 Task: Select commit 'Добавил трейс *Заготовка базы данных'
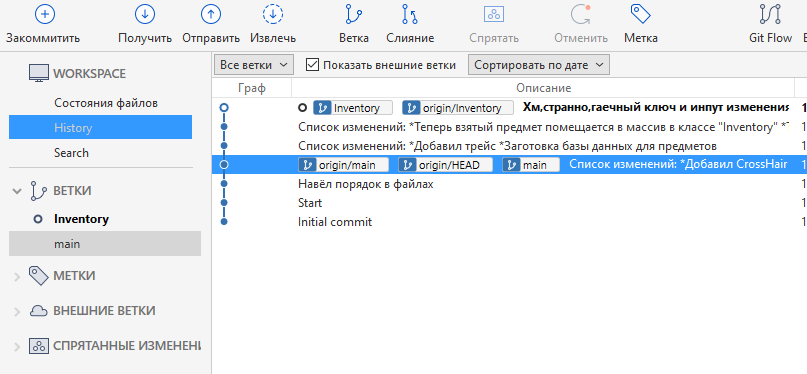pos(507,146)
